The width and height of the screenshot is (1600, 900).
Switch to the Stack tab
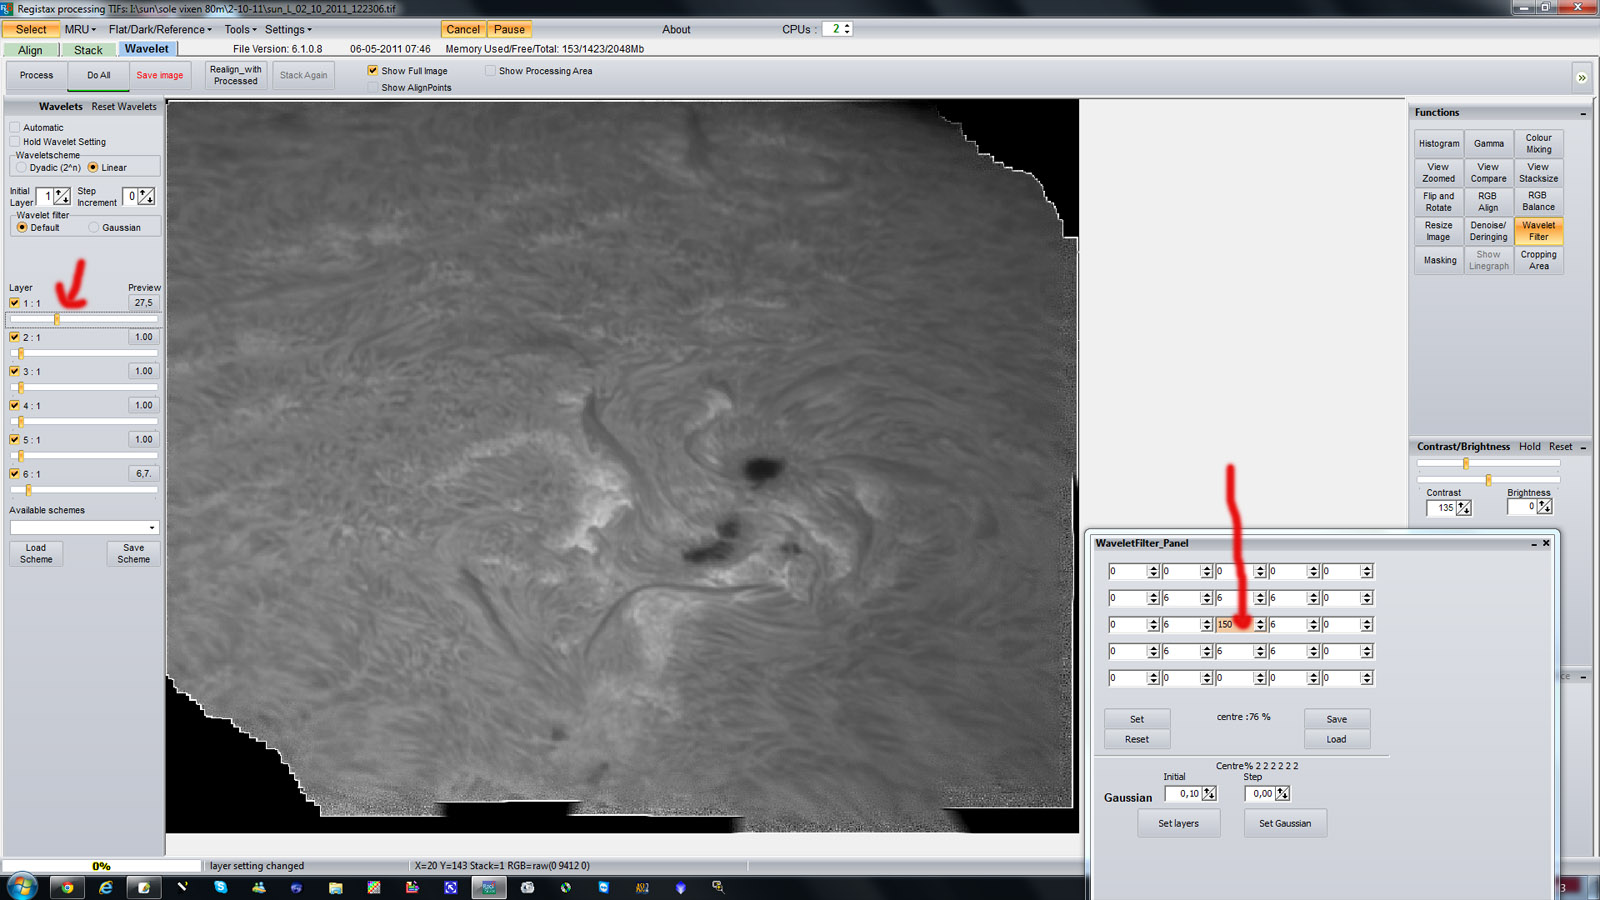tap(88, 50)
